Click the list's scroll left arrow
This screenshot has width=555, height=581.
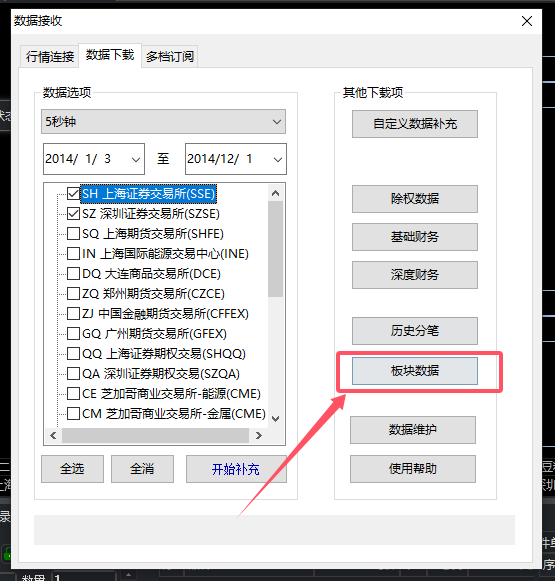tap(53, 435)
